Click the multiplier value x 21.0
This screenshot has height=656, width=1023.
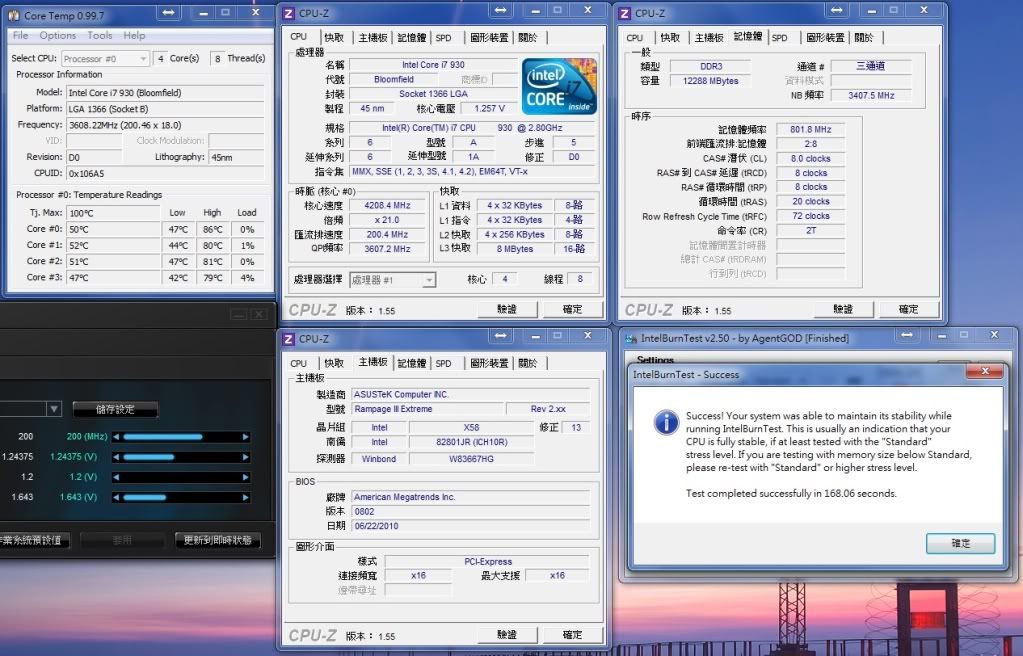pyautogui.click(x=387, y=220)
